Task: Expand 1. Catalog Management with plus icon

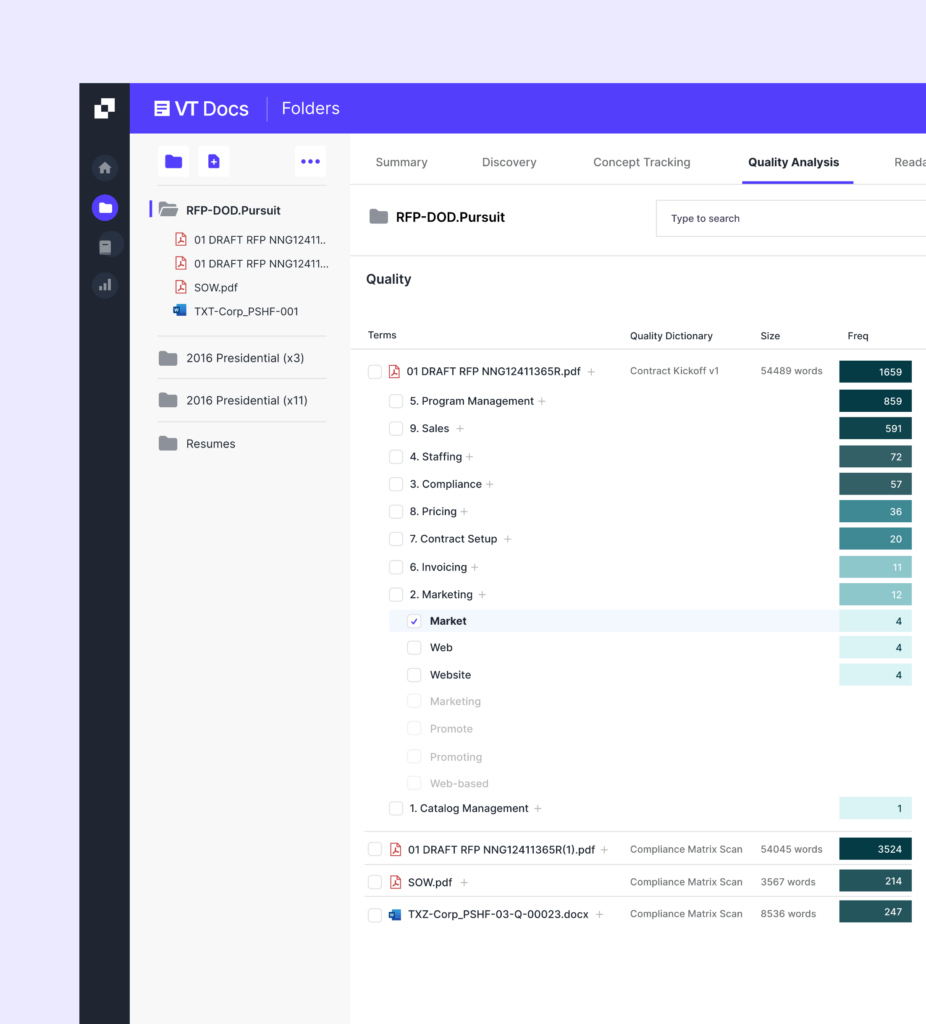Action: point(538,809)
